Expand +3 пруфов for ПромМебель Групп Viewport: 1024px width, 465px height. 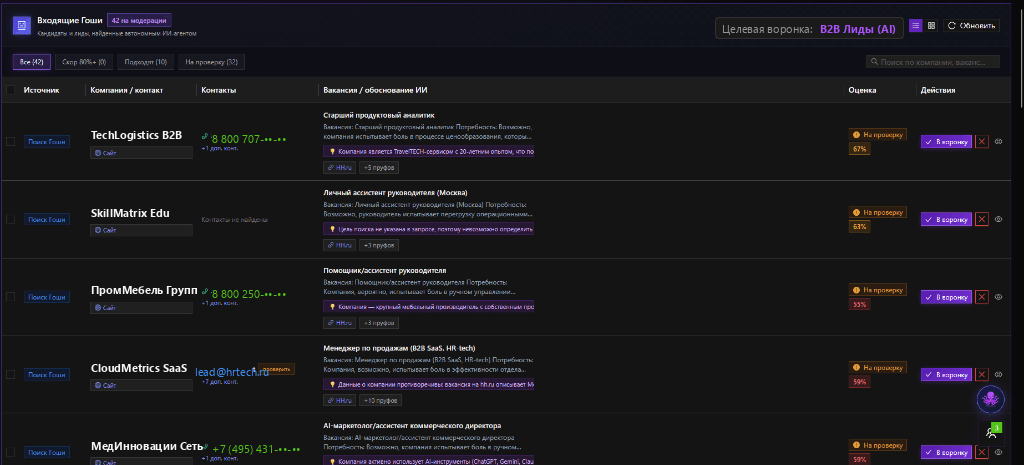pyautogui.click(x=379, y=323)
